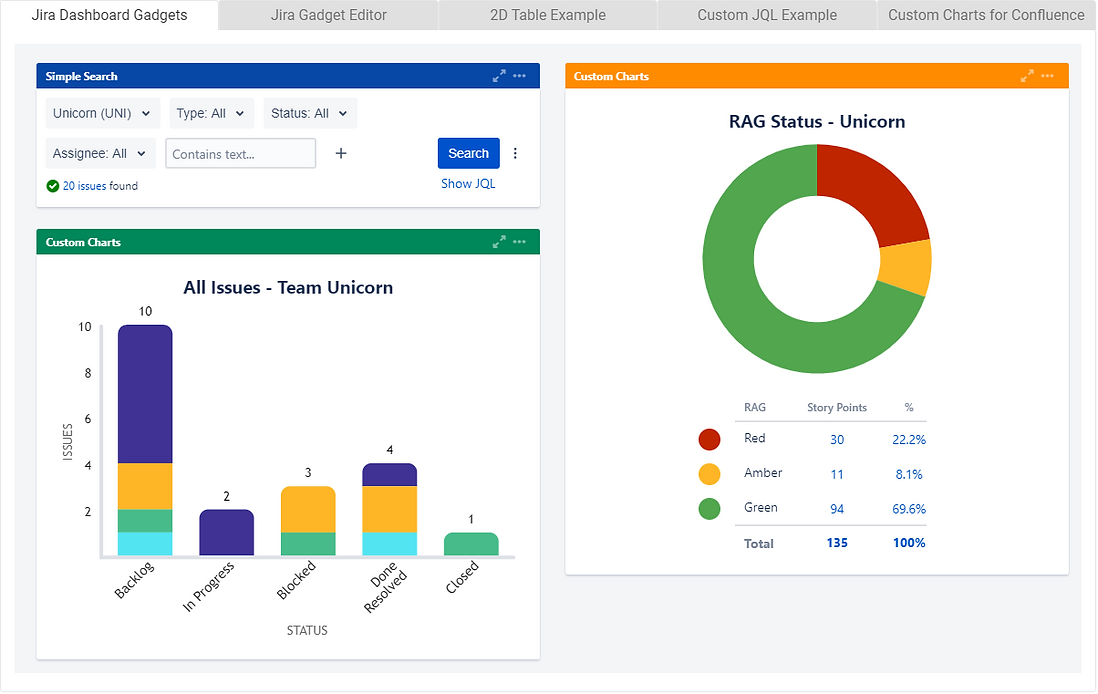The width and height of the screenshot is (1098, 694).
Task: Click the Closed bar in the chart
Action: pos(471,544)
